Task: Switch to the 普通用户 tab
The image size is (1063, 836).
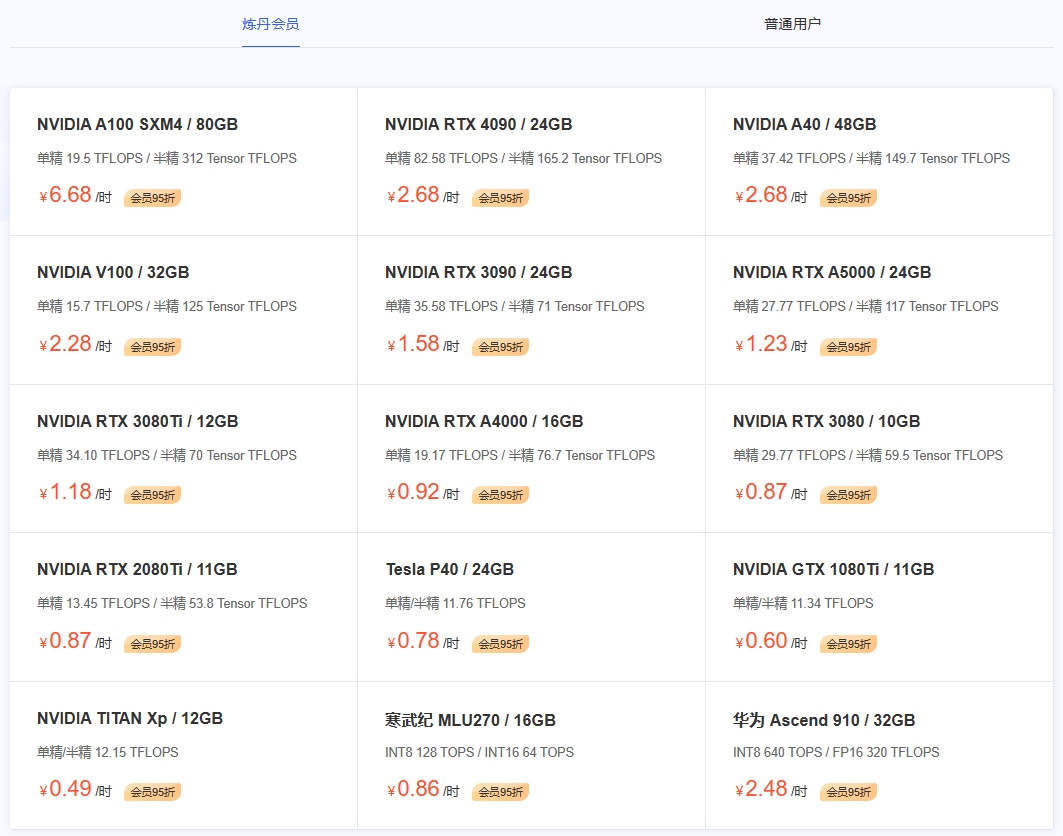Action: pos(792,24)
